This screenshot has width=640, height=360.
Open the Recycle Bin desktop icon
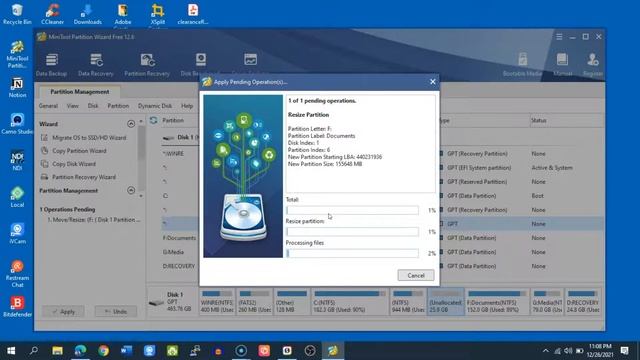coord(17,14)
